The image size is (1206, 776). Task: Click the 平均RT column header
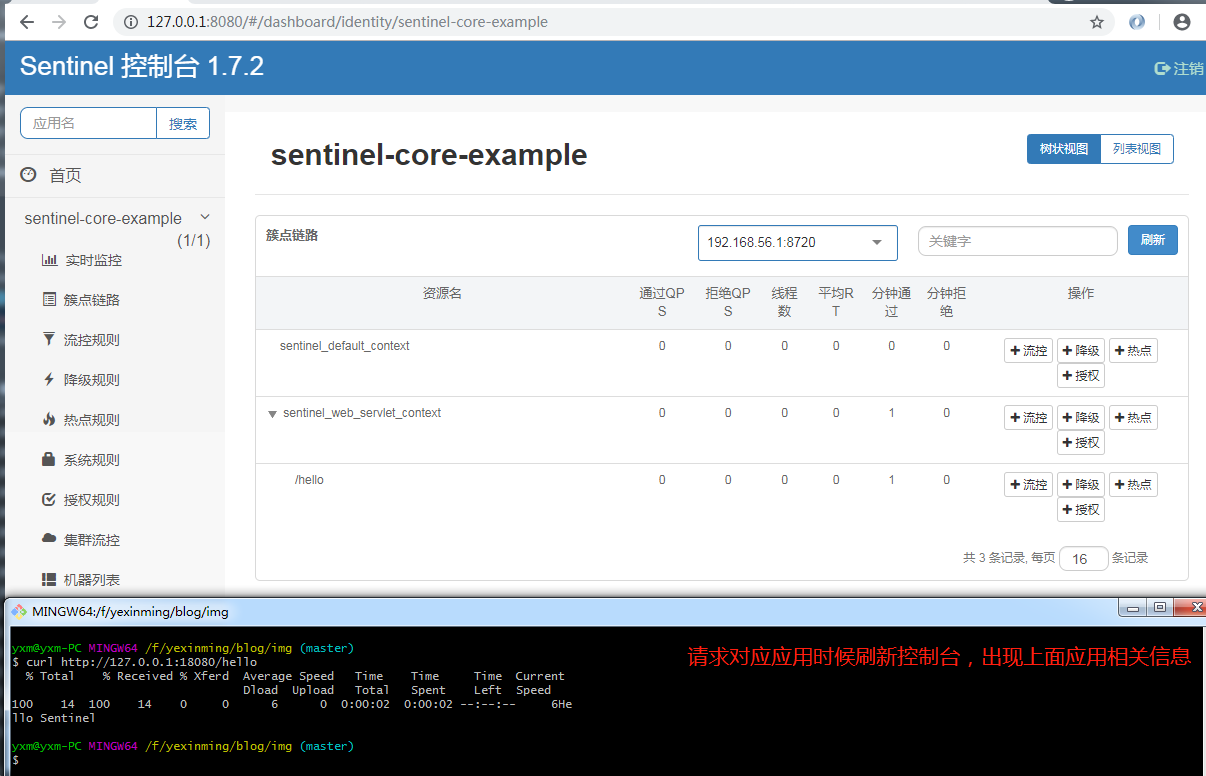click(836, 302)
